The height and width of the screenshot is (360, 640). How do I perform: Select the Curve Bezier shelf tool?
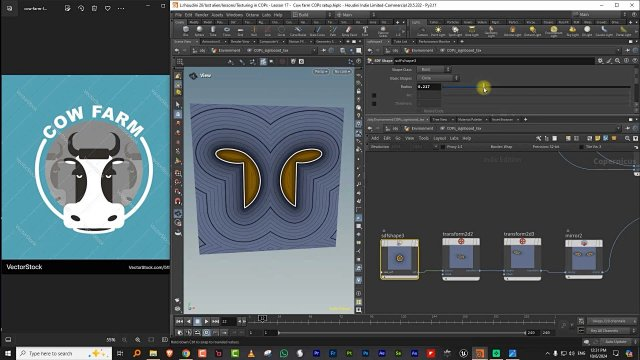point(298,31)
